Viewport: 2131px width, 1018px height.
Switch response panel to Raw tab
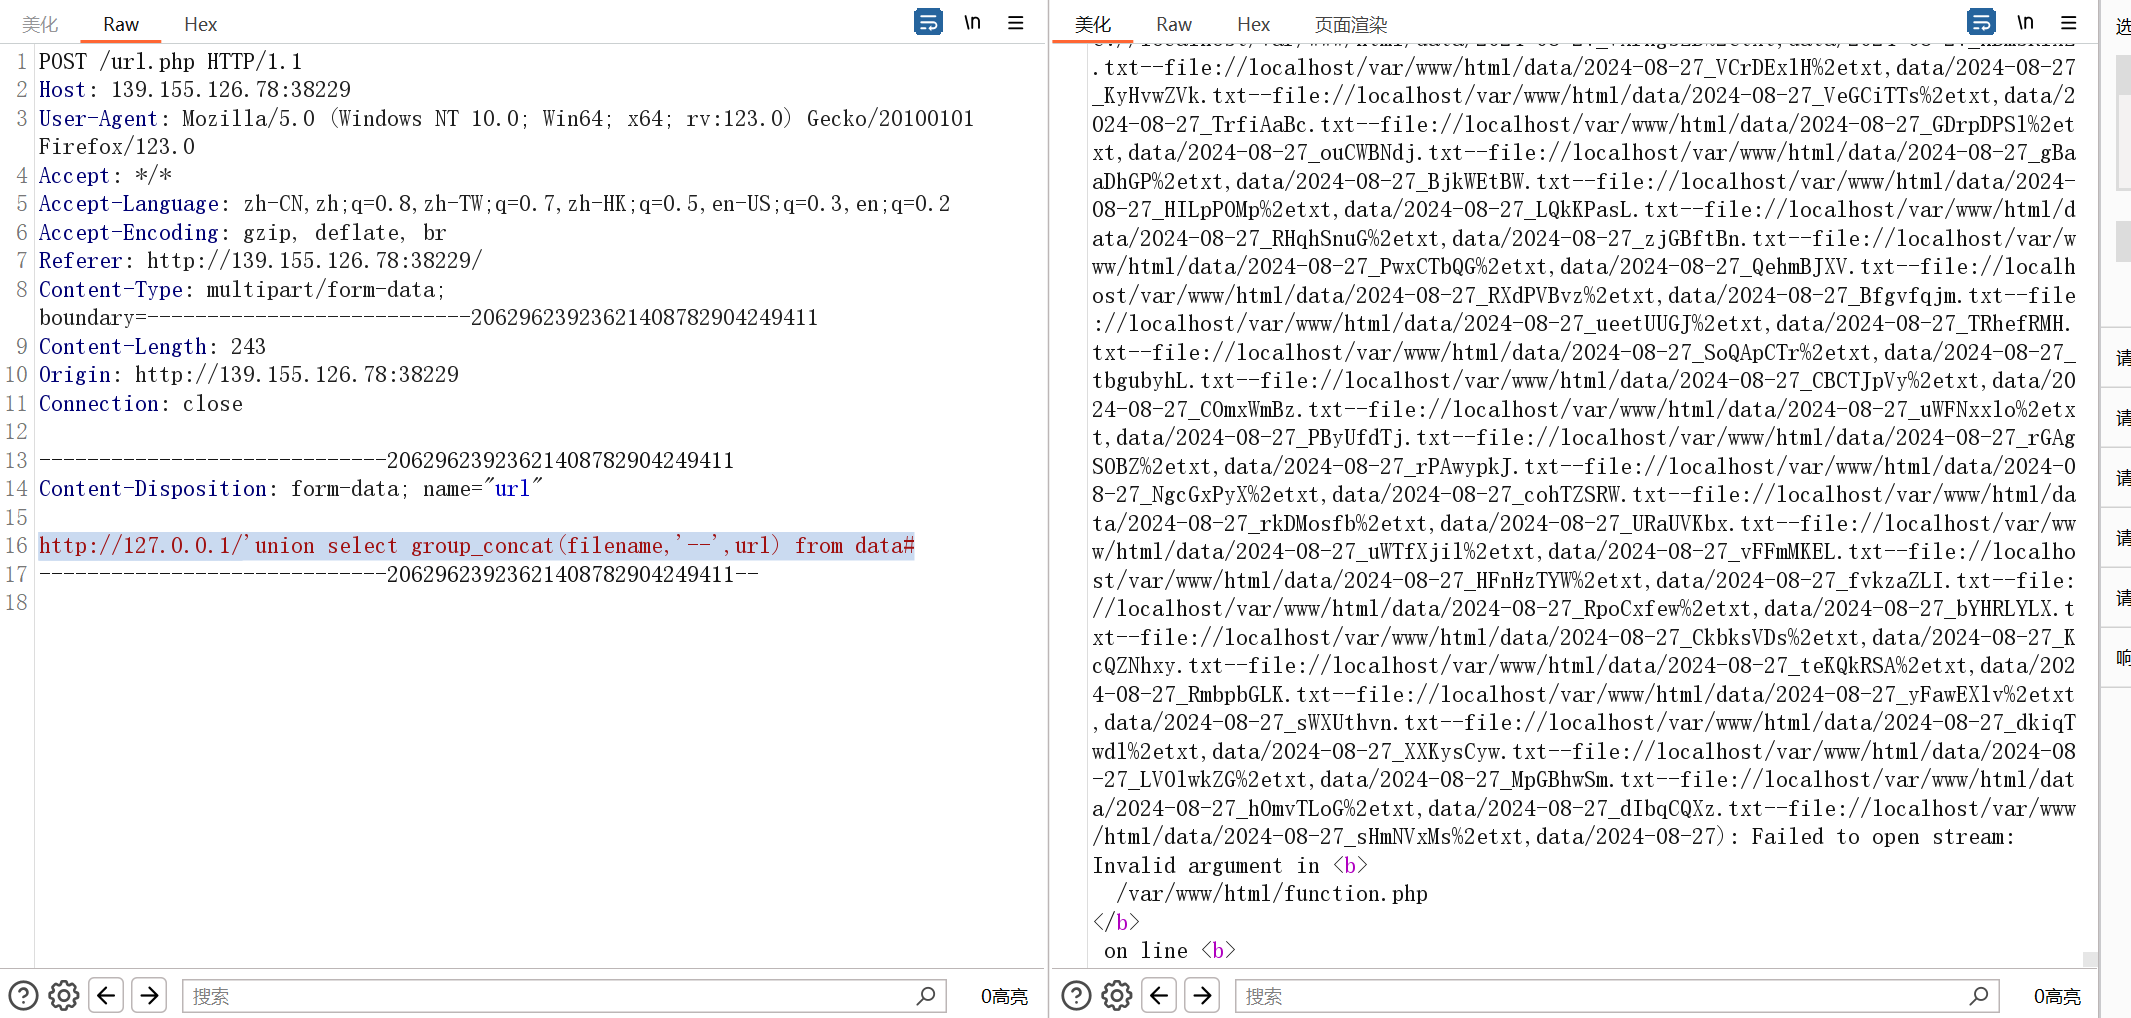pos(1174,24)
